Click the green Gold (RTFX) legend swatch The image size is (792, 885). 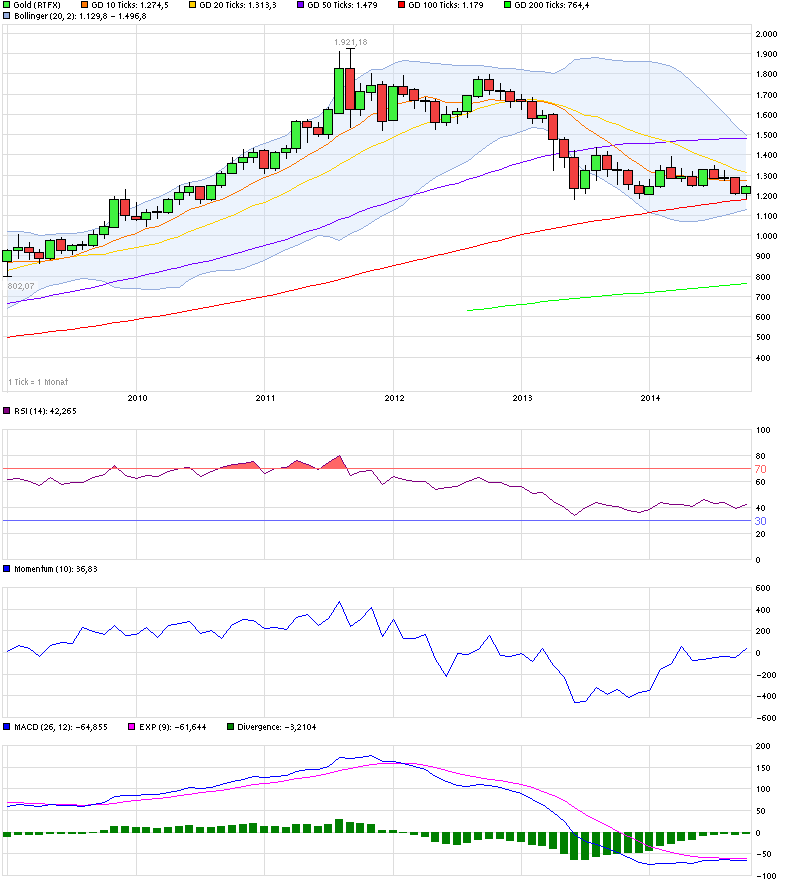[7, 5]
